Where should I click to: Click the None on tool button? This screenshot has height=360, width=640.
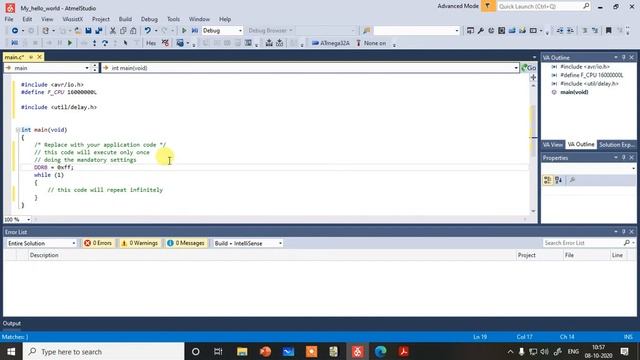pyautogui.click(x=371, y=43)
